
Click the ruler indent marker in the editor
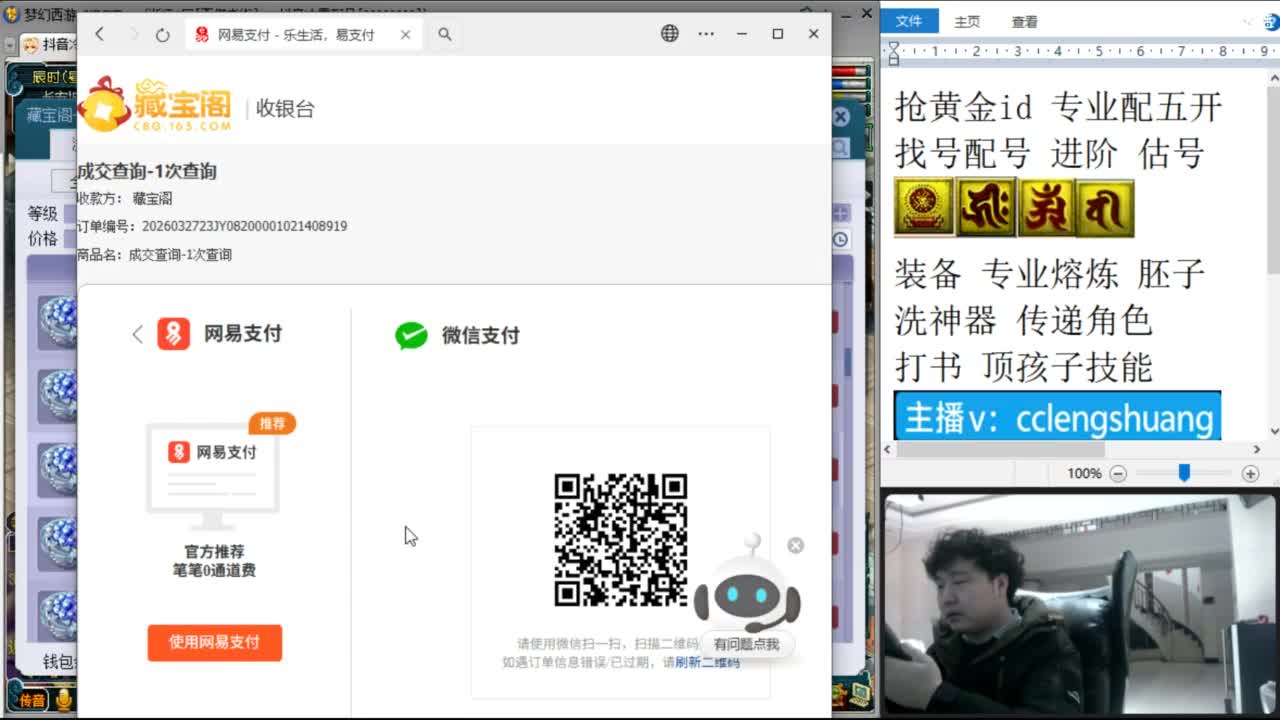[893, 53]
